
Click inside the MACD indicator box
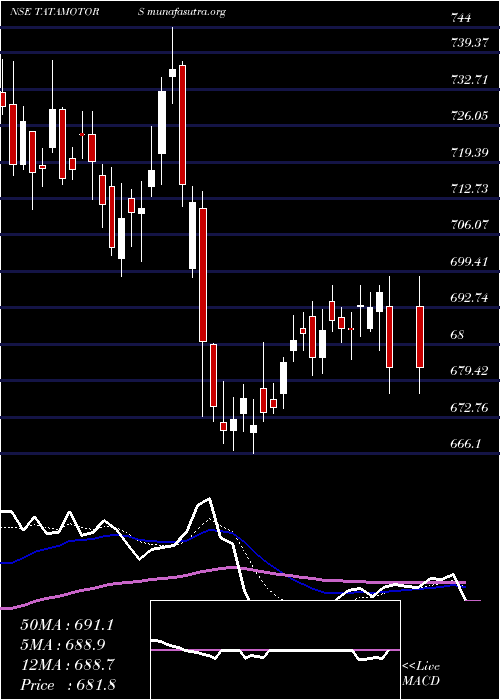[x=275, y=650]
